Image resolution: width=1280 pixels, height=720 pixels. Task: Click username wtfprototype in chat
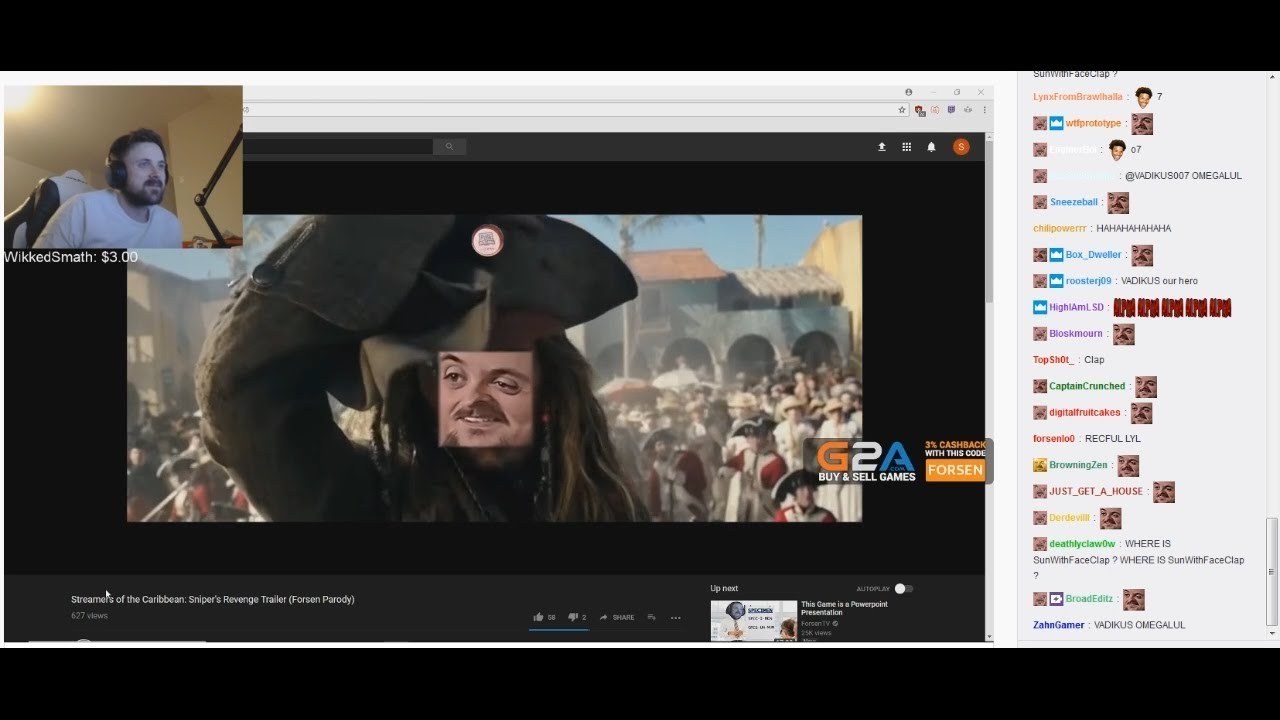point(1093,123)
